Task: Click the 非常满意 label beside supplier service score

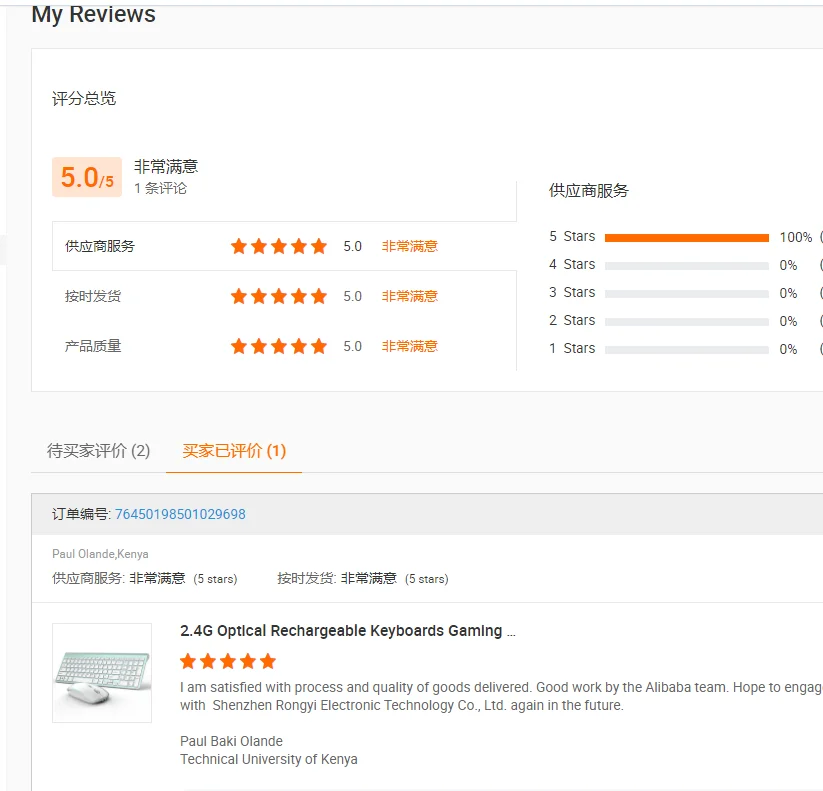Action: pos(409,246)
